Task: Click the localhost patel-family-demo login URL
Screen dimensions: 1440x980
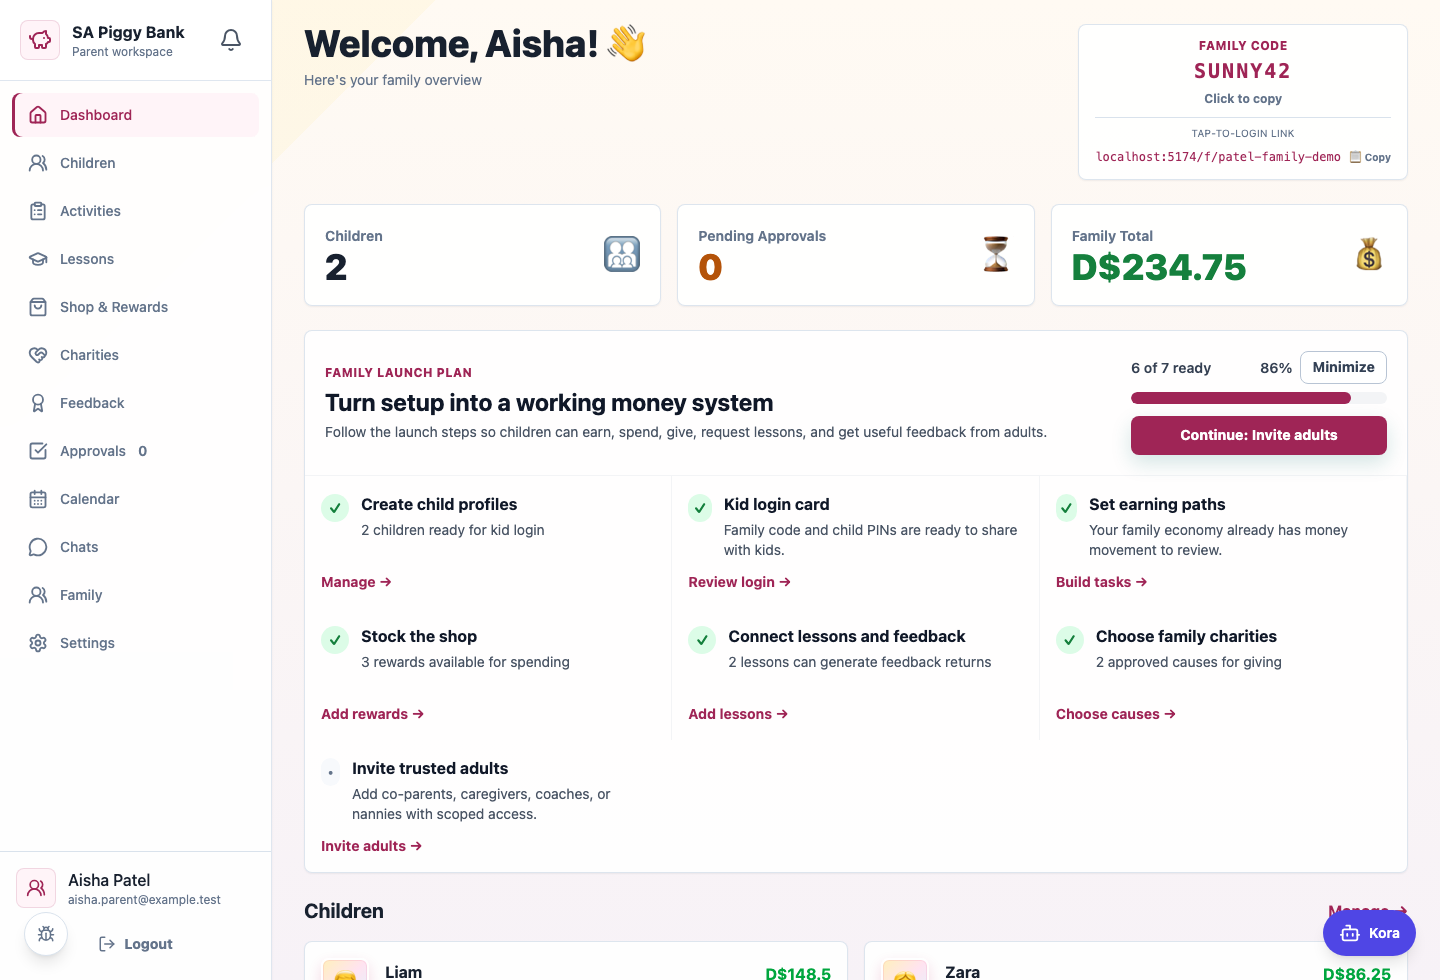Action: [x=1218, y=157]
